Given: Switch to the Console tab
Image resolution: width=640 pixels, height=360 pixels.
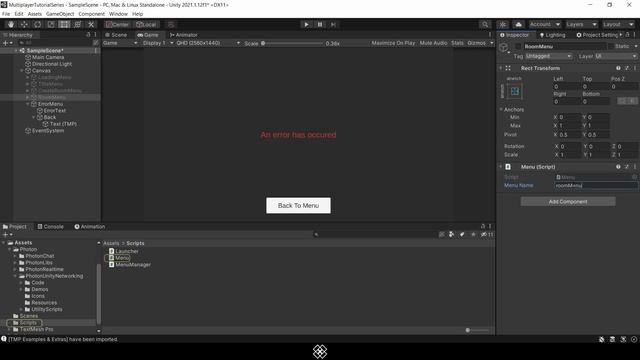Looking at the screenshot, I should click(x=51, y=227).
